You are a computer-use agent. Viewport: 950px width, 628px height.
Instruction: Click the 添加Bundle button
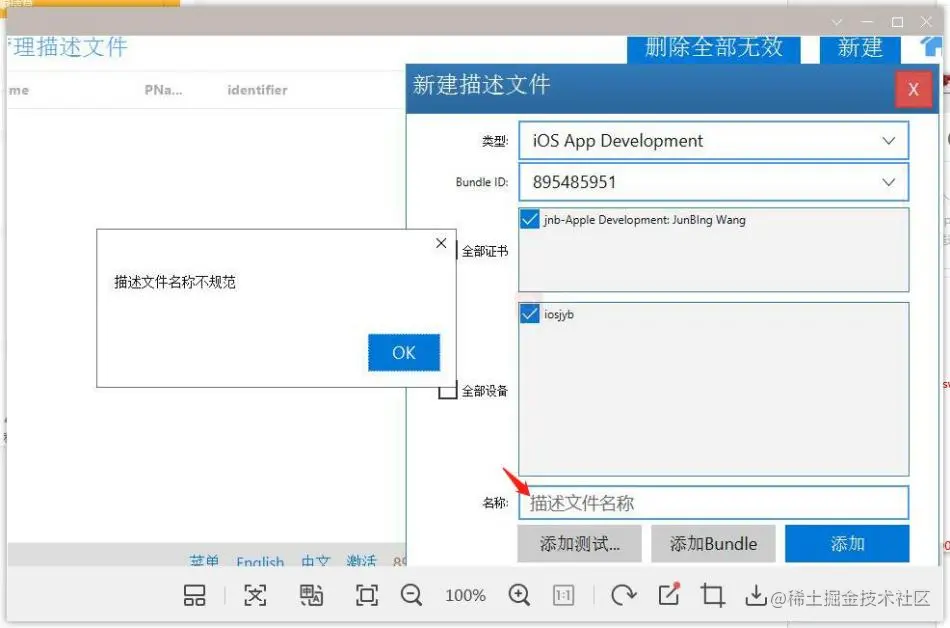click(713, 544)
